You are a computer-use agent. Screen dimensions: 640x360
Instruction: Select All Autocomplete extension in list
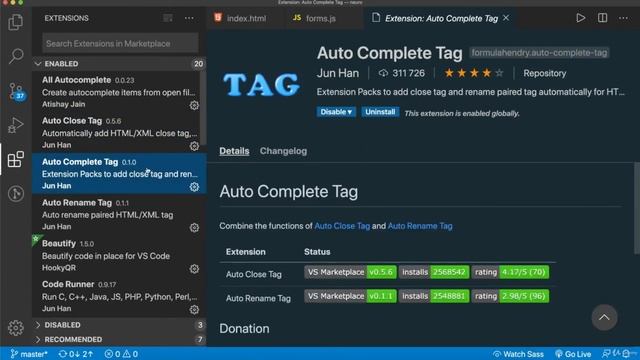click(x=118, y=92)
